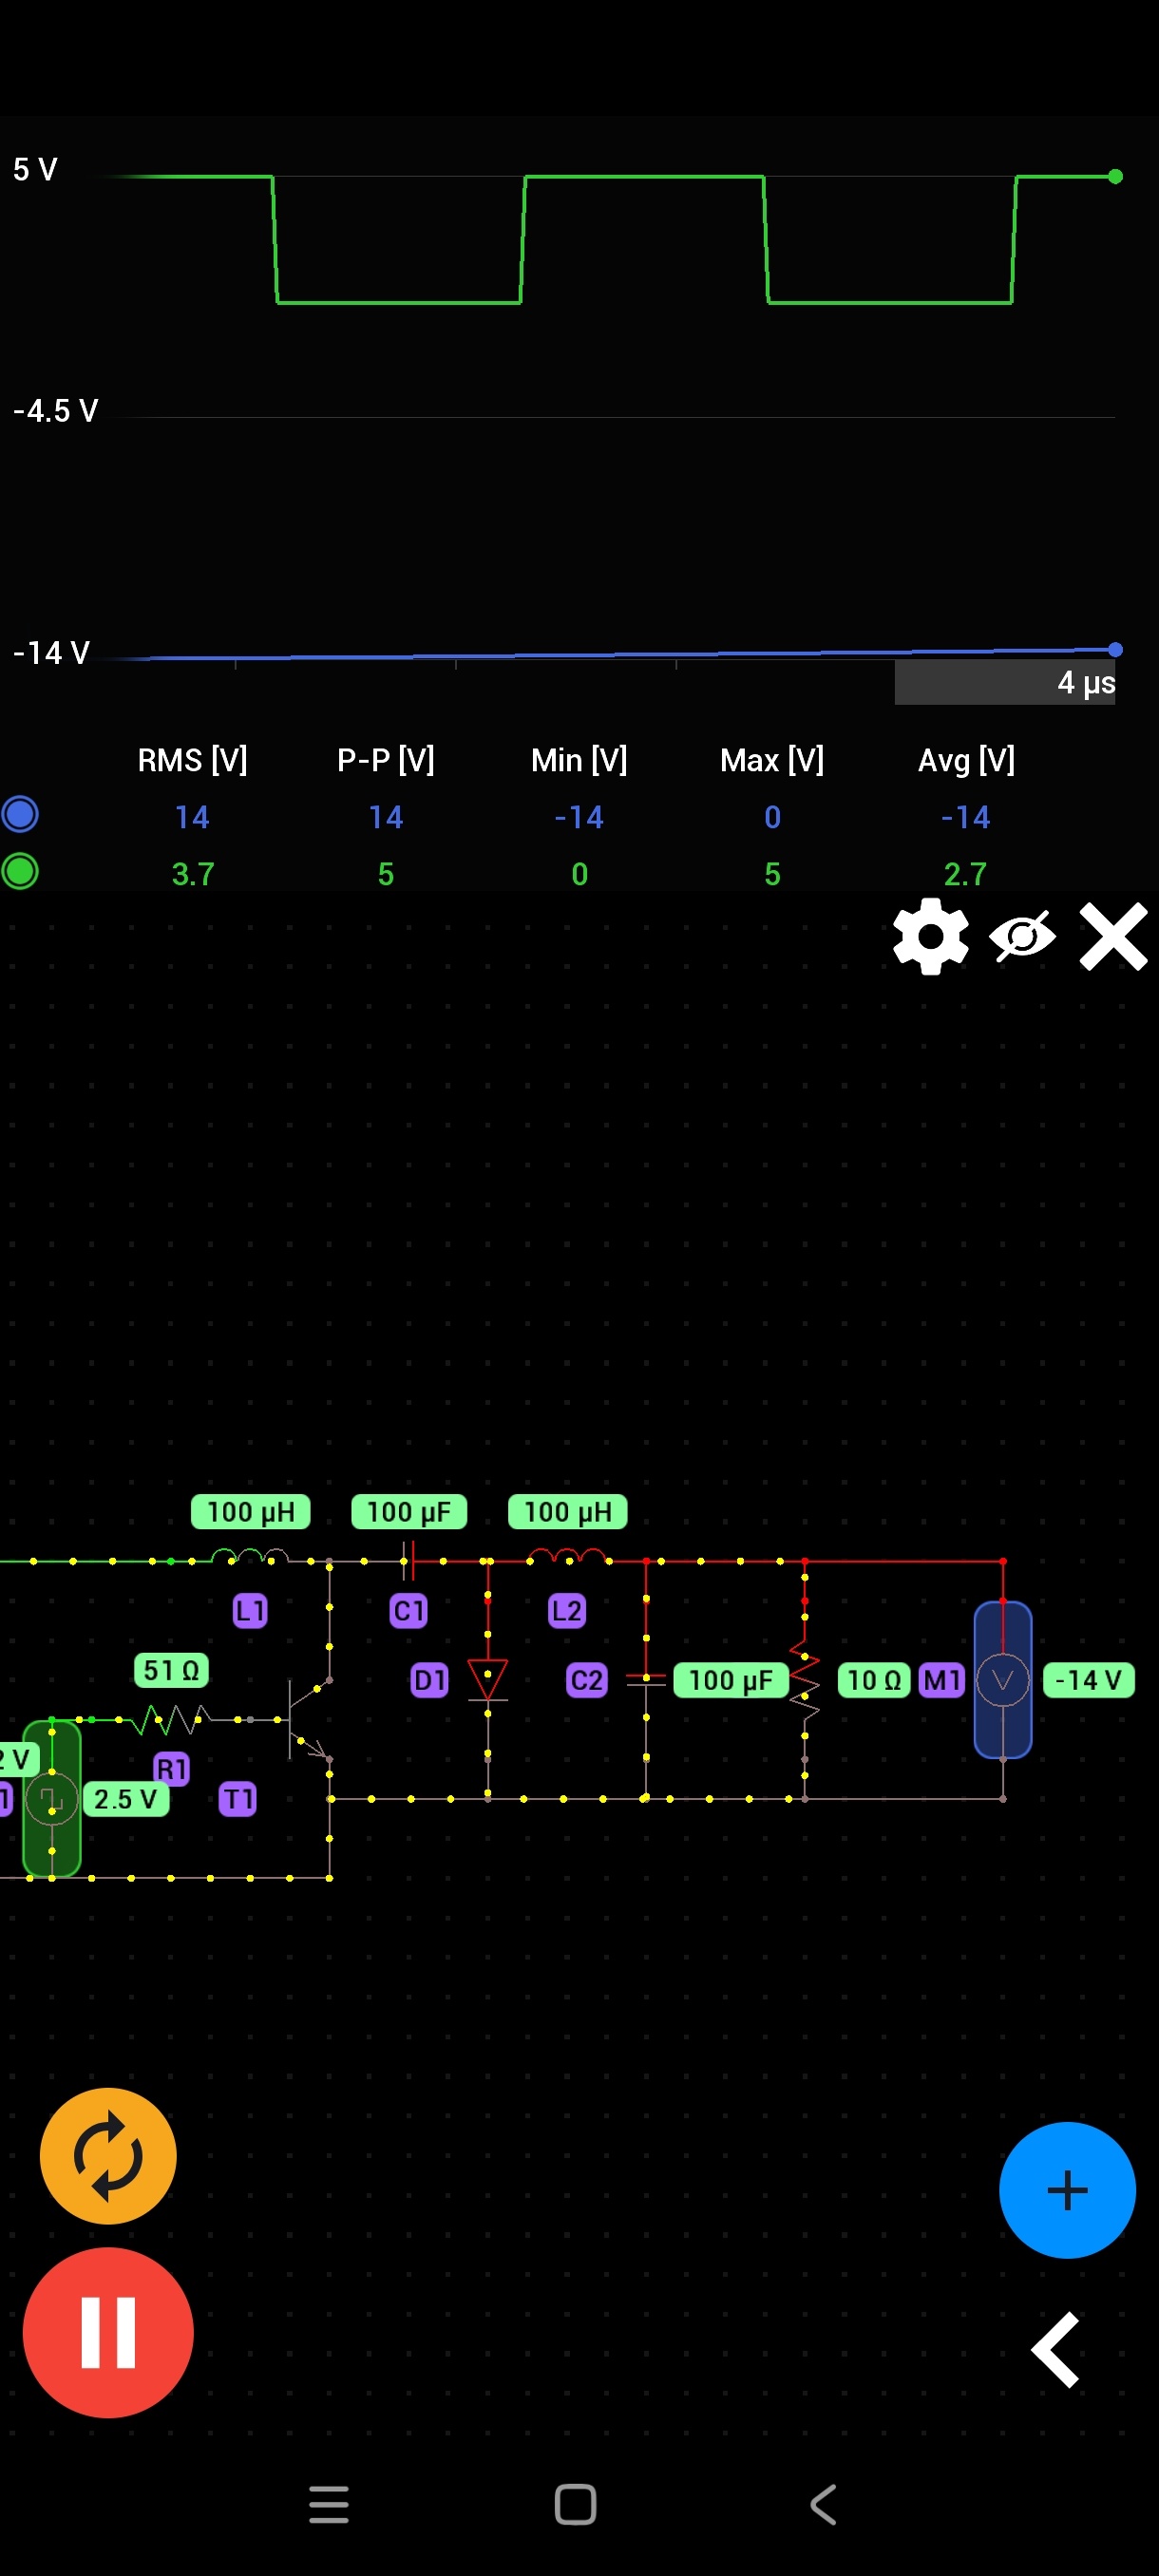Tap the 100 µF value label beside C2
This screenshot has width=1159, height=2576.
(x=731, y=1679)
